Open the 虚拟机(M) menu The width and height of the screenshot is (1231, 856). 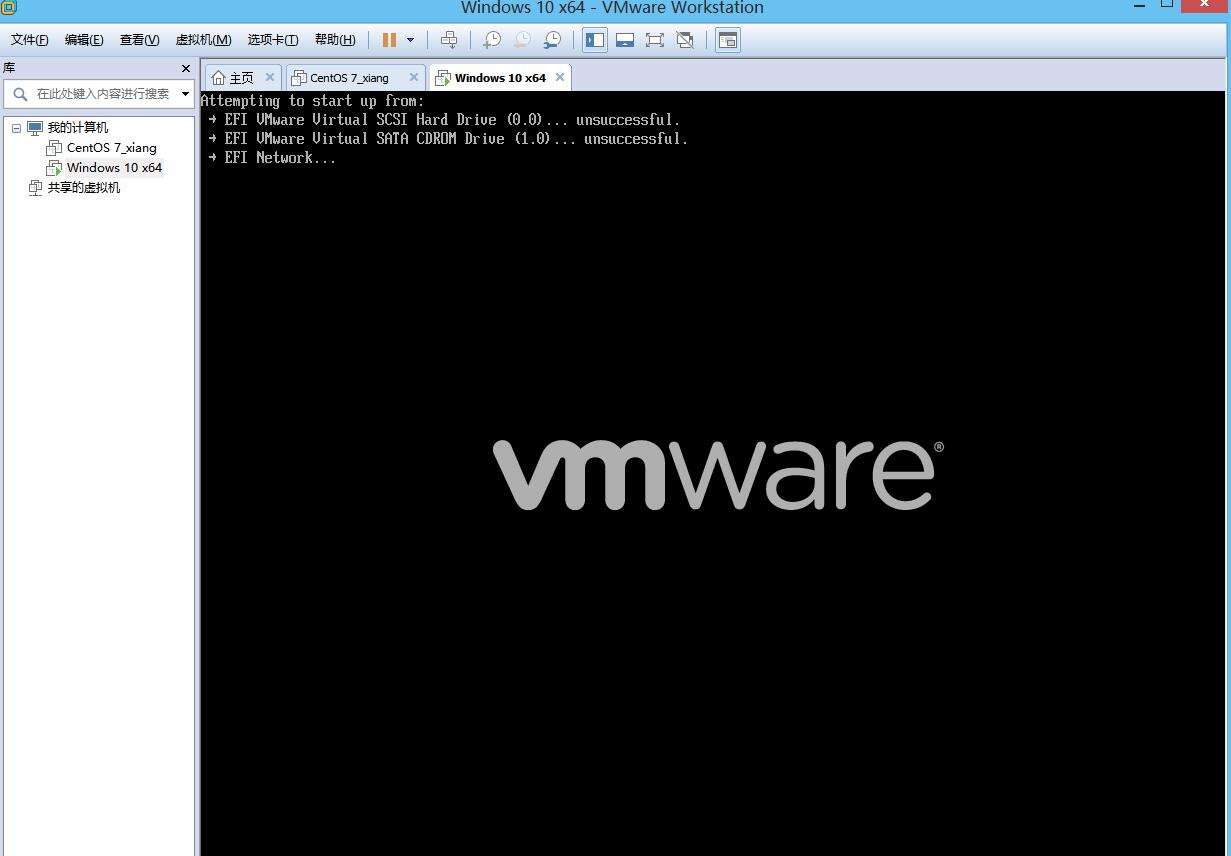pos(203,40)
